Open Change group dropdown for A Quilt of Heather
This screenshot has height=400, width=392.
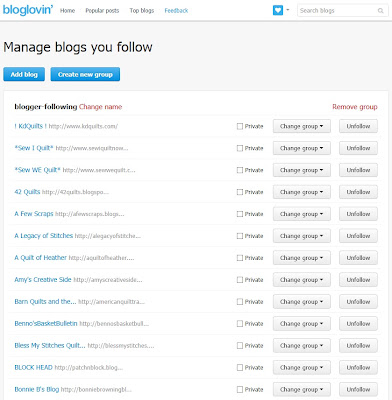[302, 258]
